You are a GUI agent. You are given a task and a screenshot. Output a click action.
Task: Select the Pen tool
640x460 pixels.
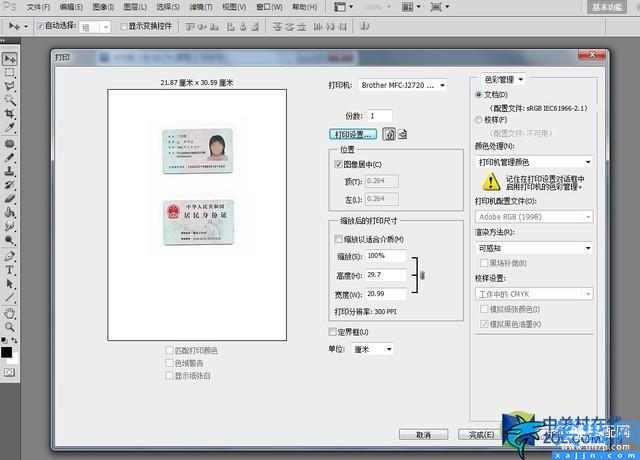point(9,256)
